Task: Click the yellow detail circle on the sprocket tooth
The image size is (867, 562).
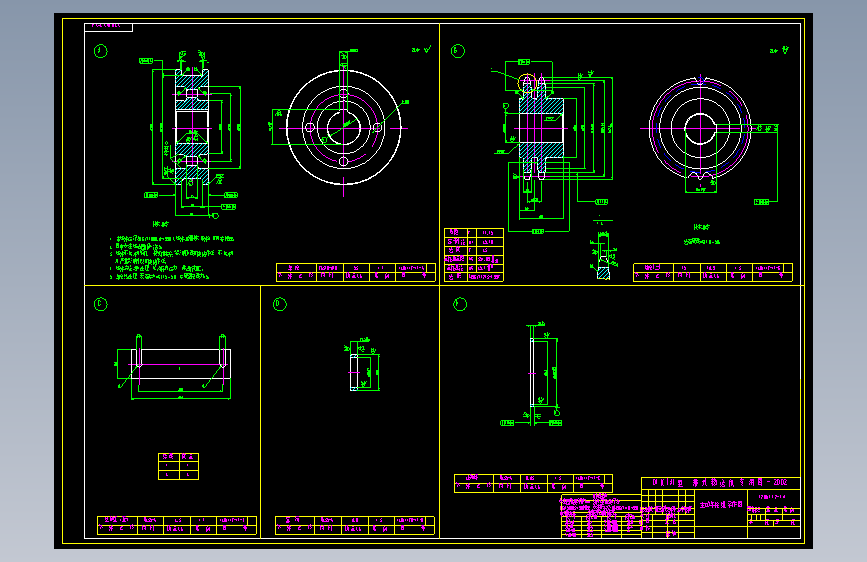Action: 527,83
